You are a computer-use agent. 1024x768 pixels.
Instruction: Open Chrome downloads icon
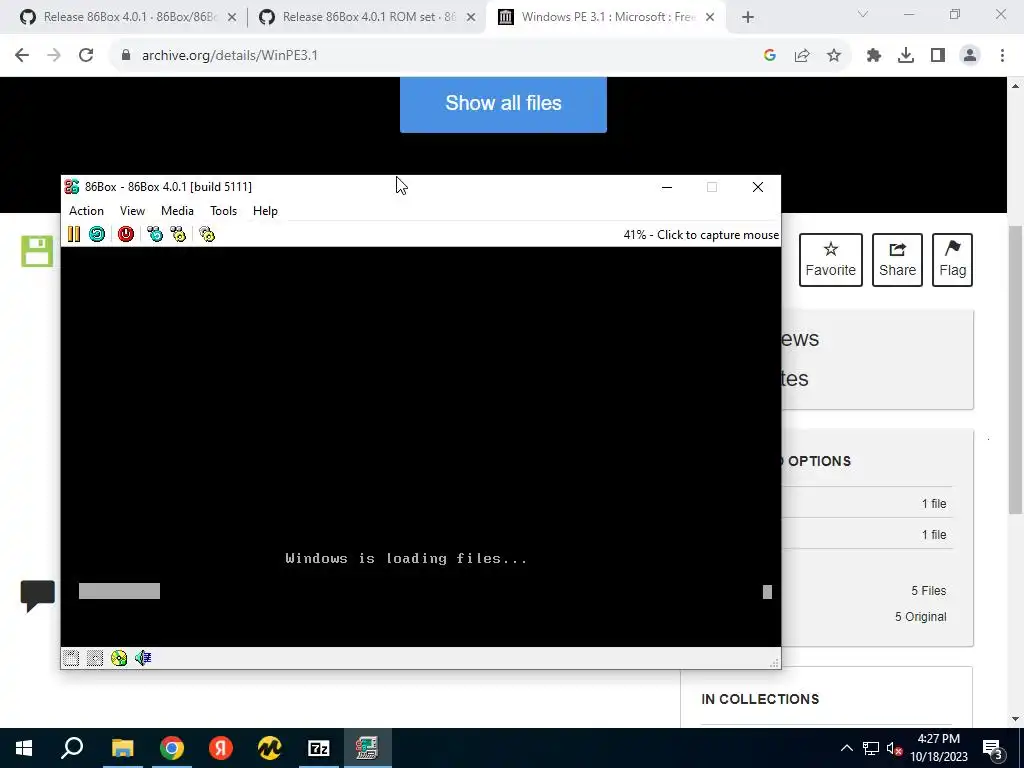[x=905, y=56]
